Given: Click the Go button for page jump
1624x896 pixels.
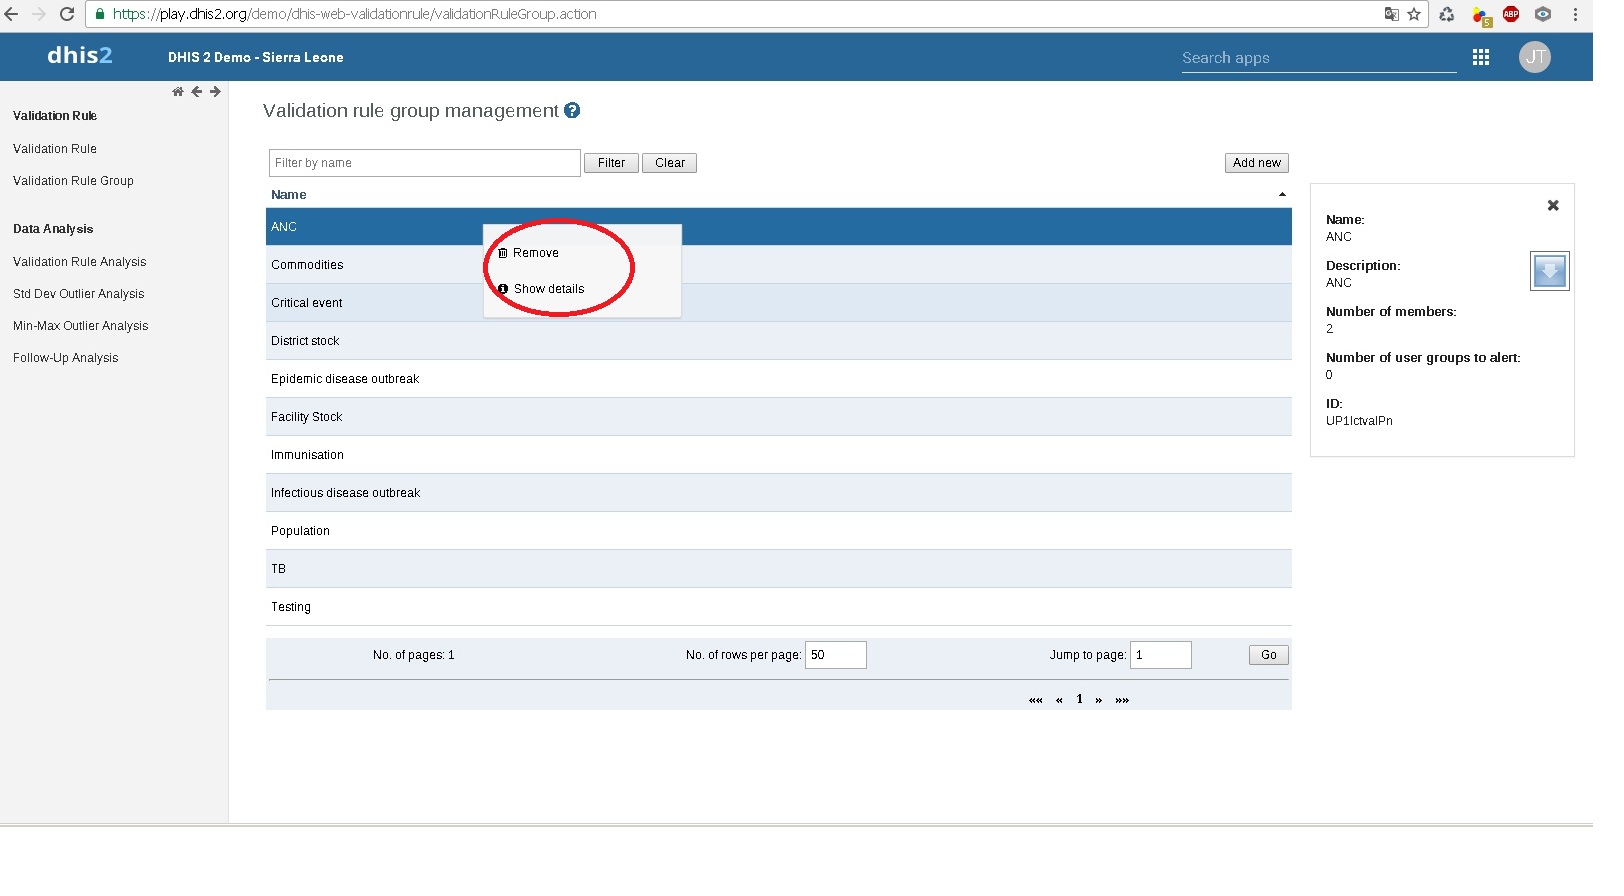Looking at the screenshot, I should click(1268, 655).
